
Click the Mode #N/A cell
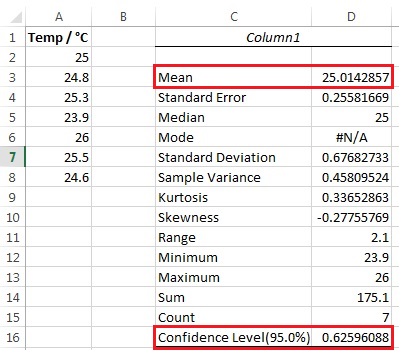351,137
